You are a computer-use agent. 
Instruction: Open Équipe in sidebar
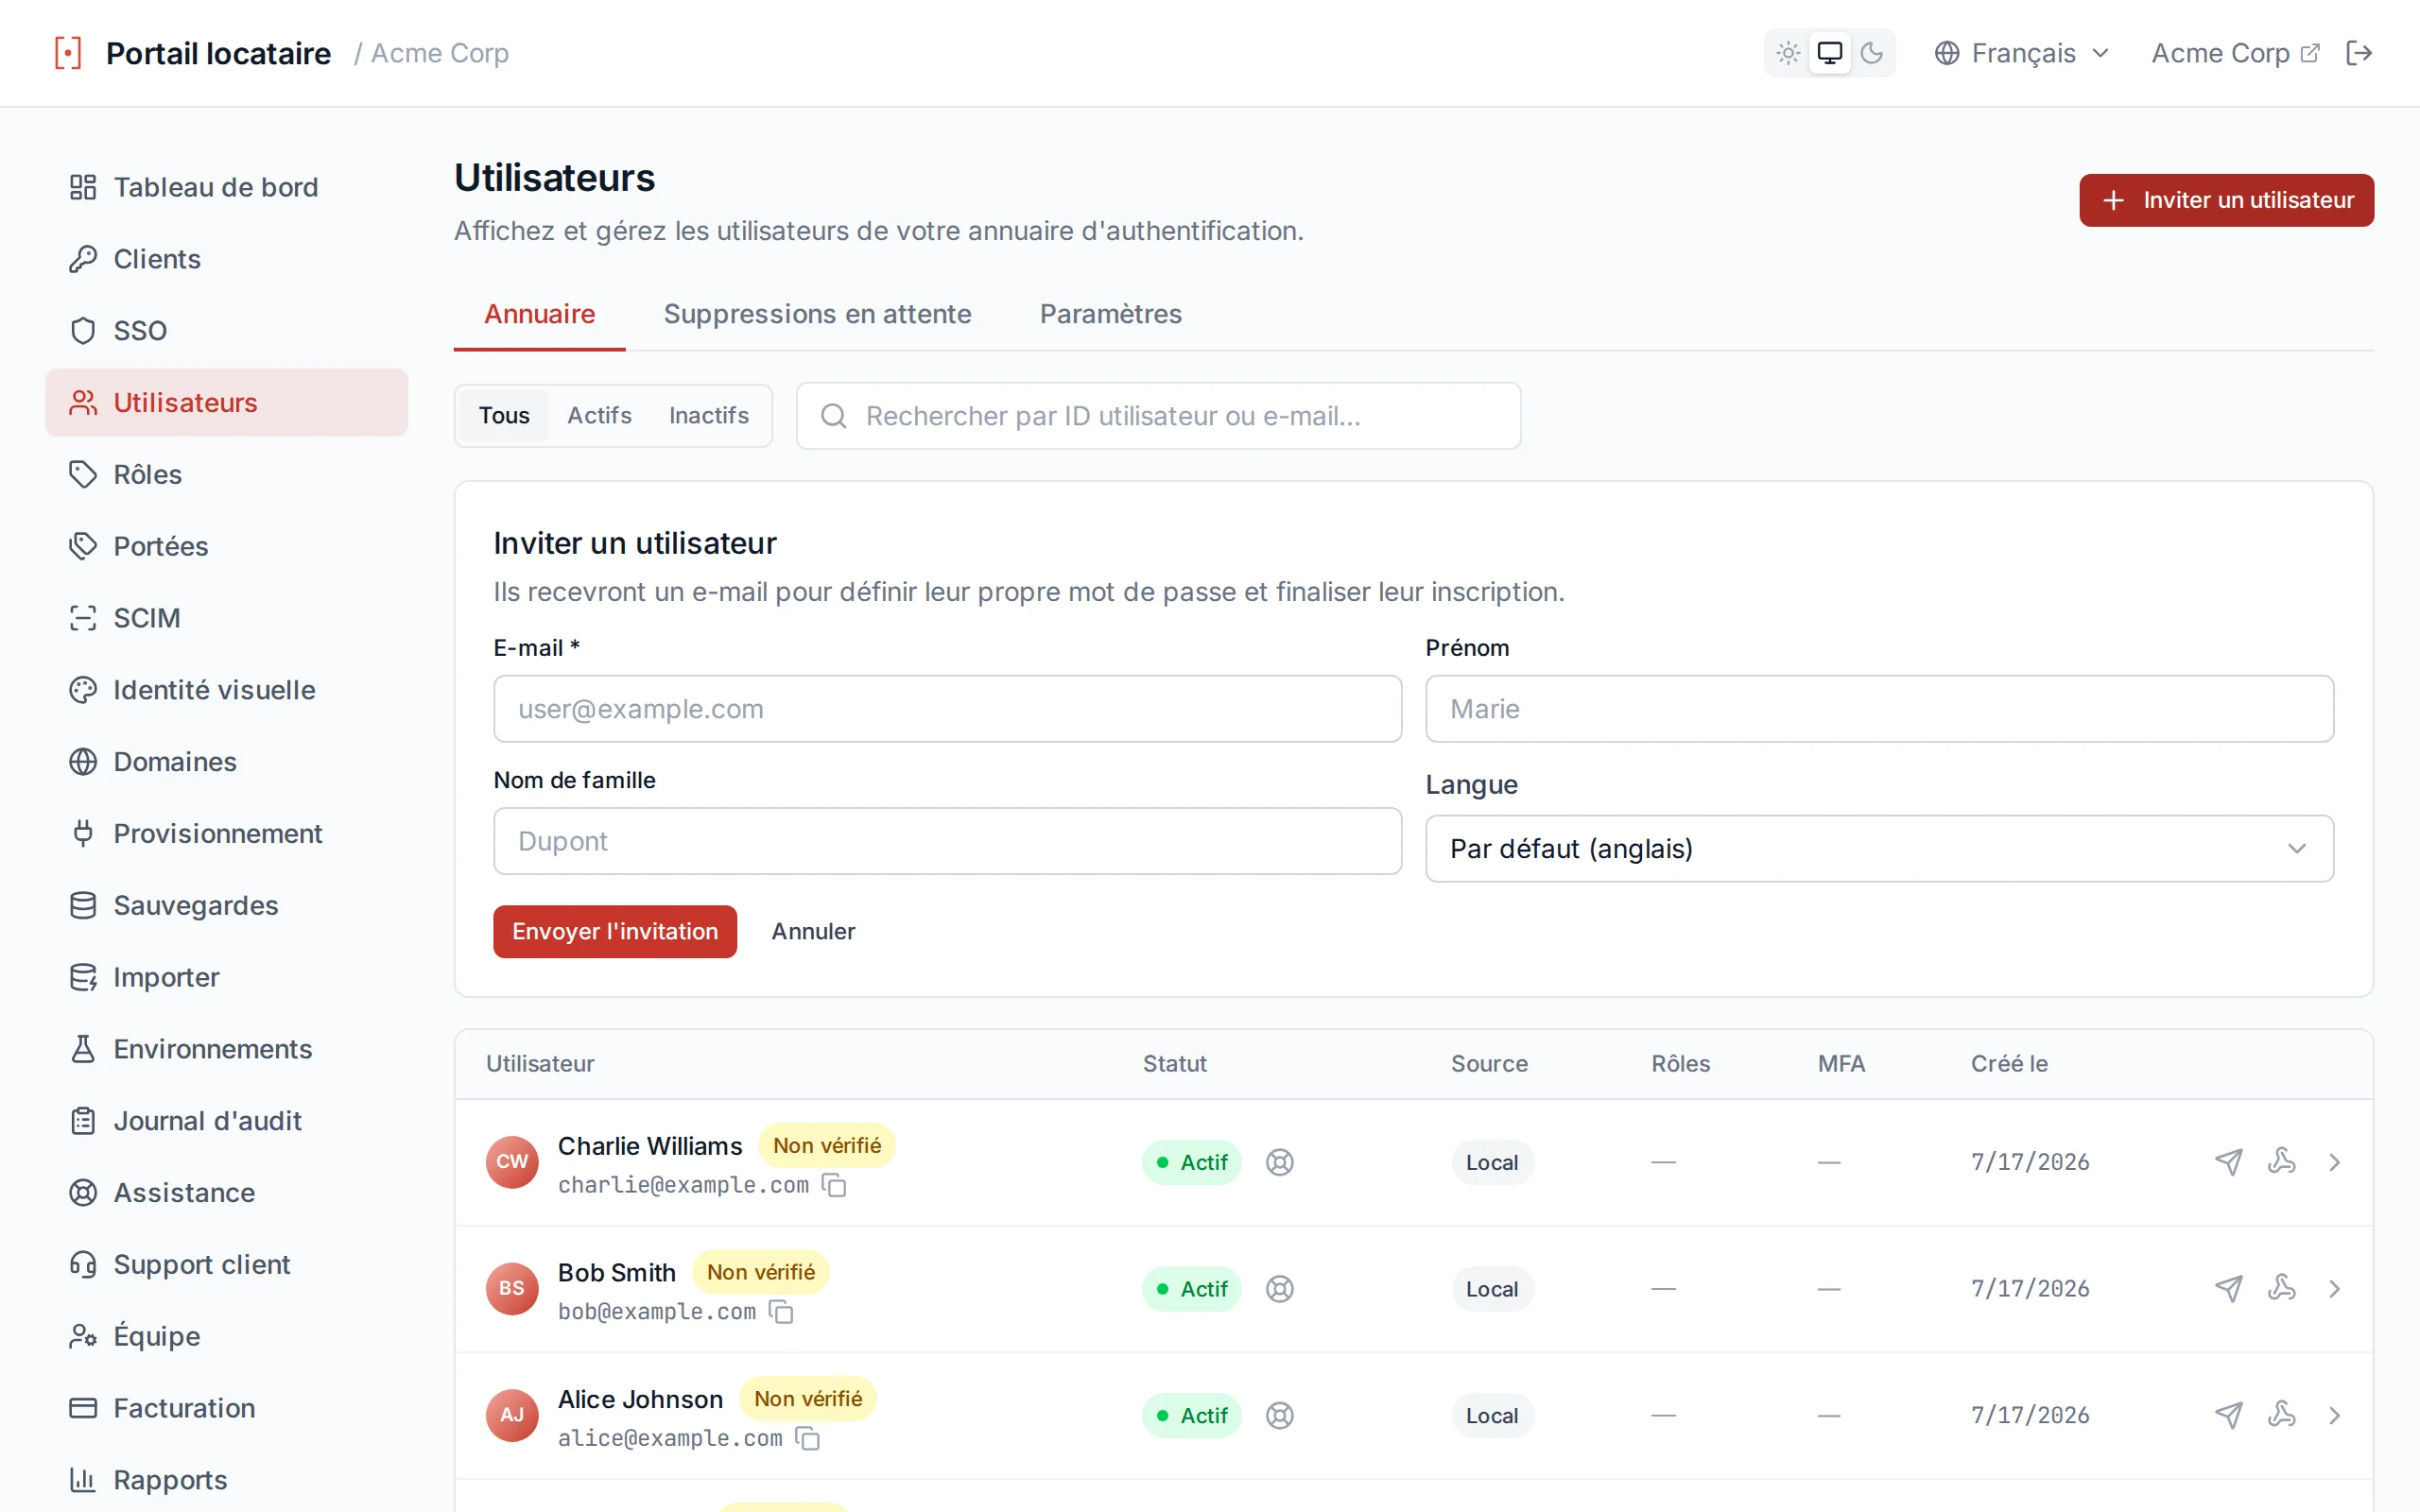(227, 1336)
